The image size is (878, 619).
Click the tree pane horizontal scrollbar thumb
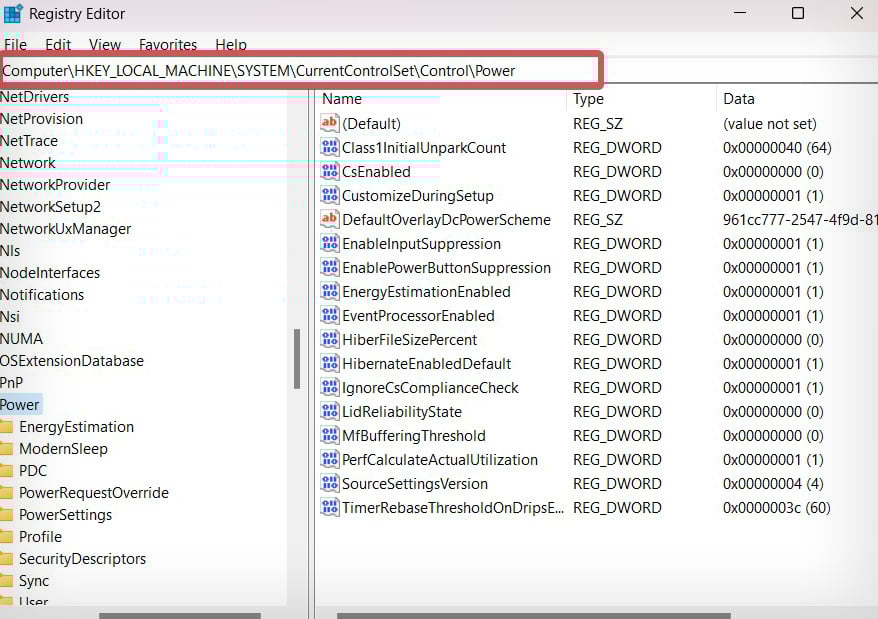[180, 616]
